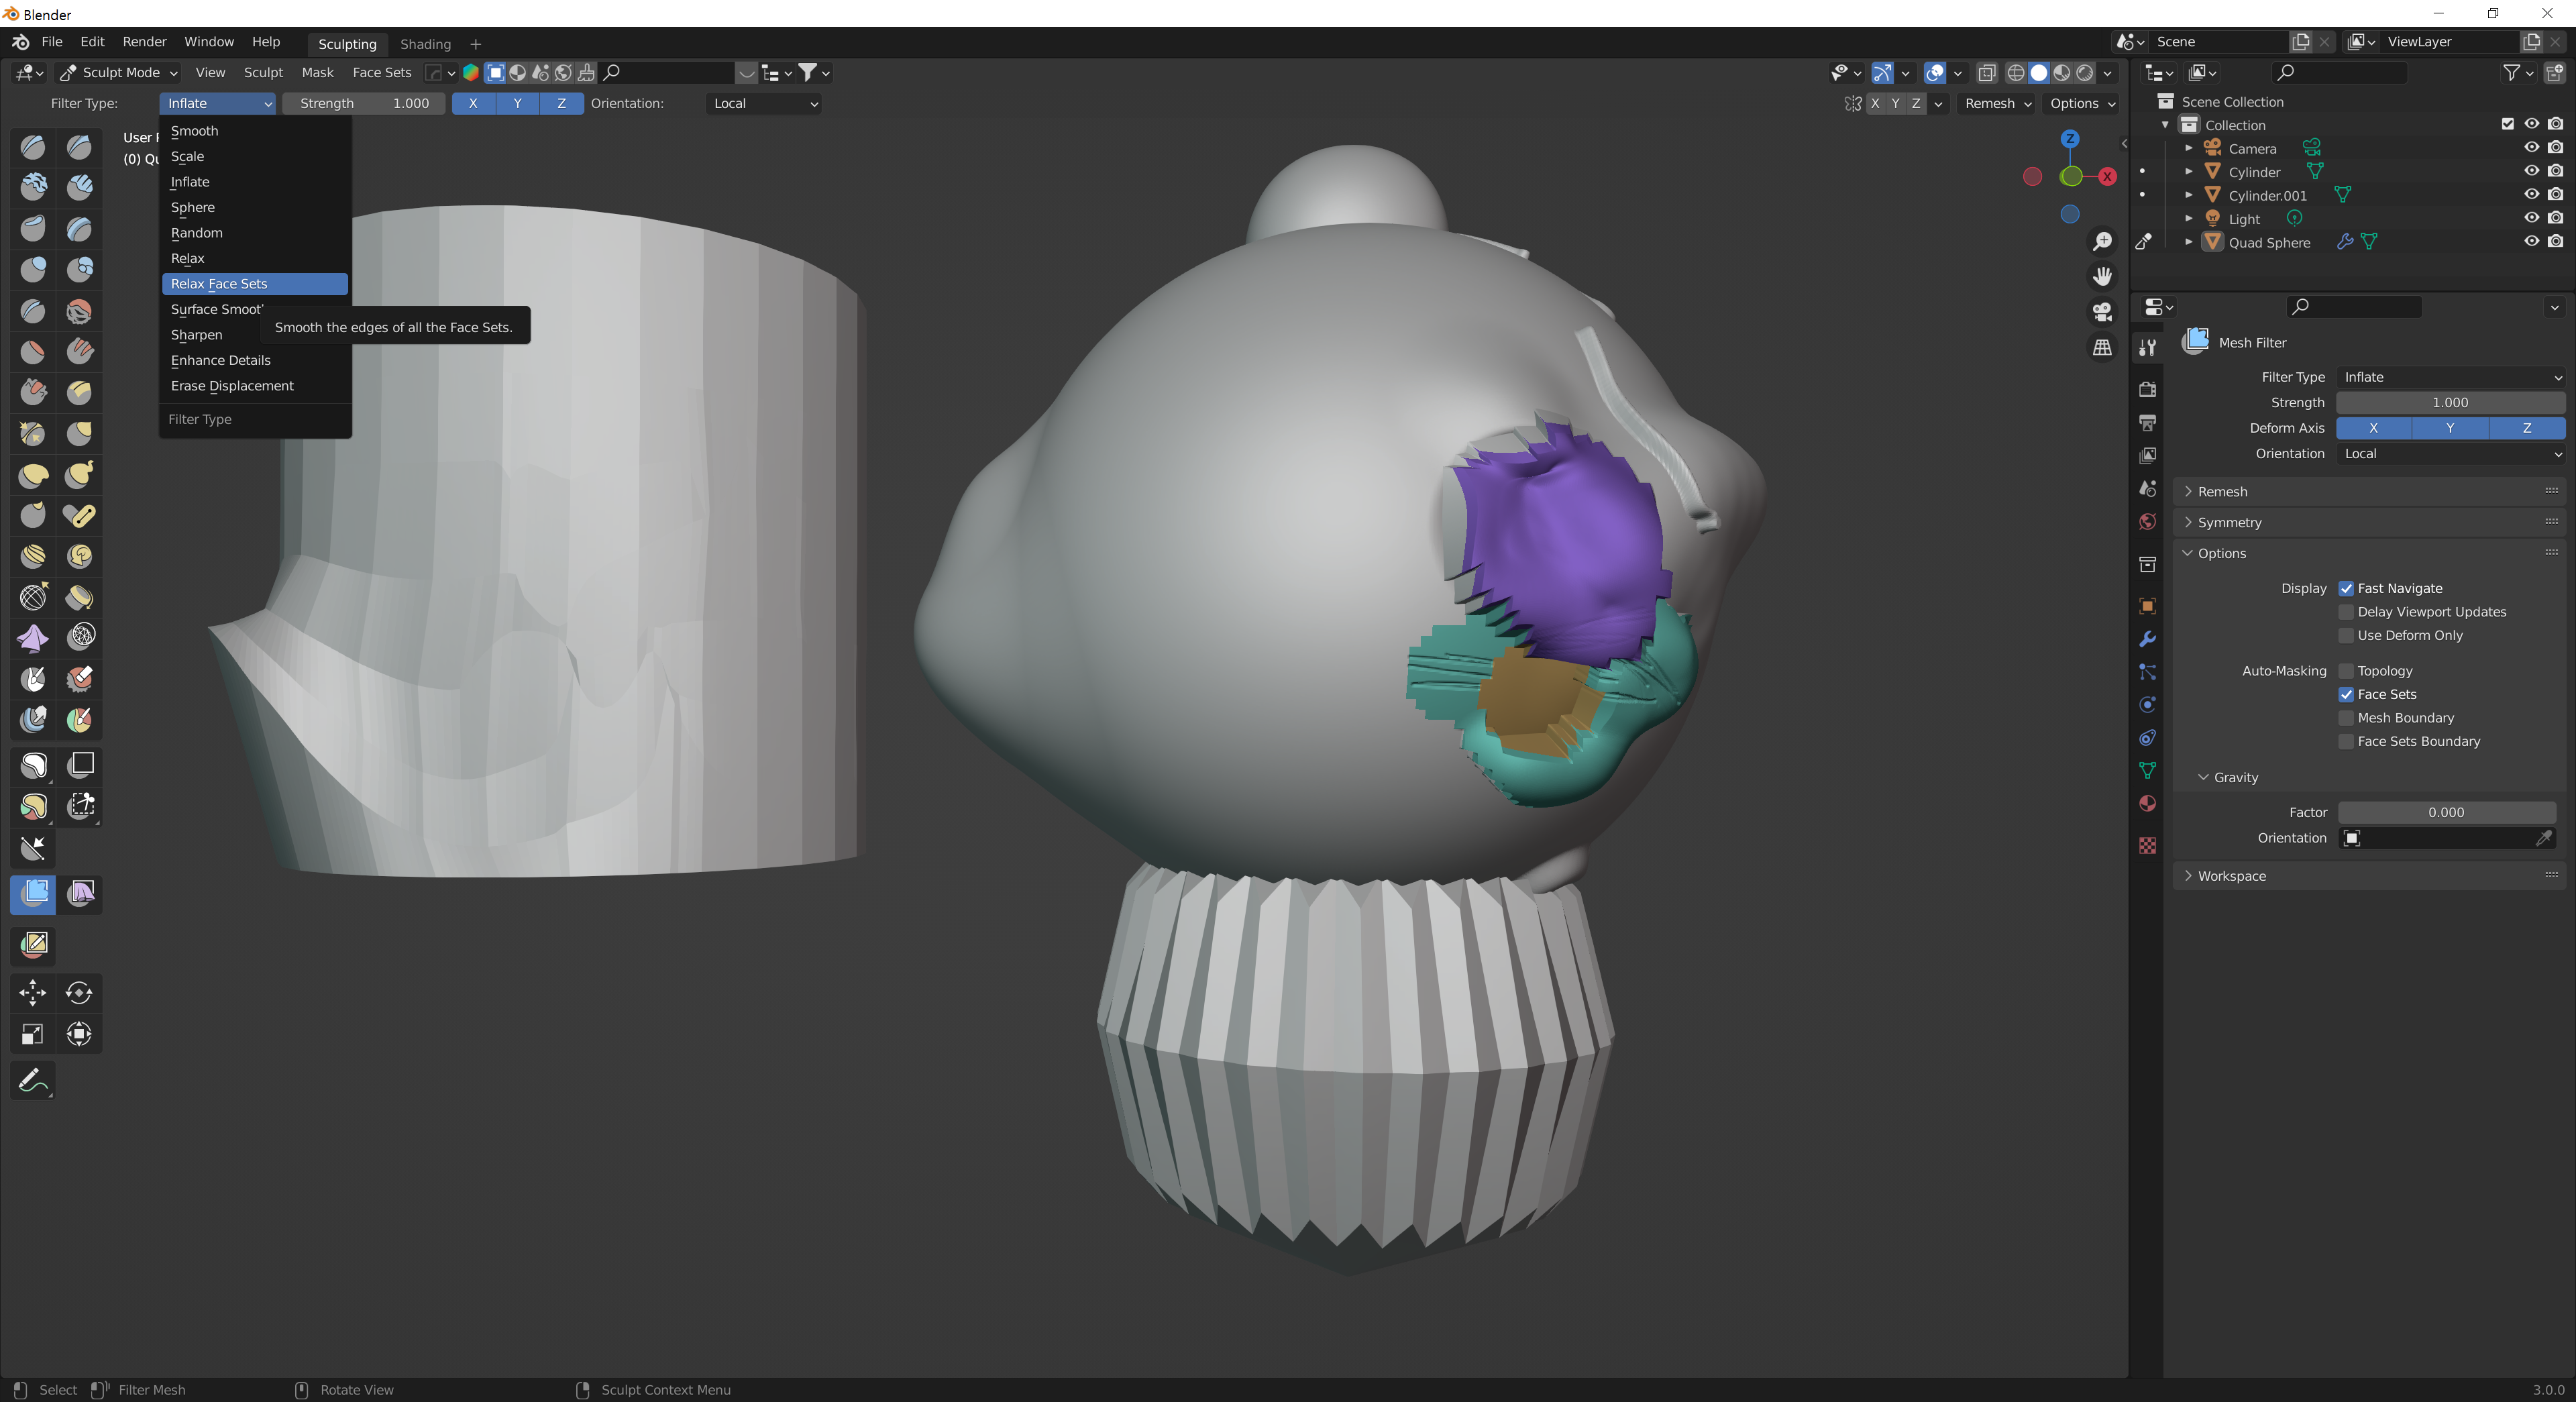This screenshot has width=2576, height=1402.
Task: Click the Z deform axis button
Action: 2526,428
